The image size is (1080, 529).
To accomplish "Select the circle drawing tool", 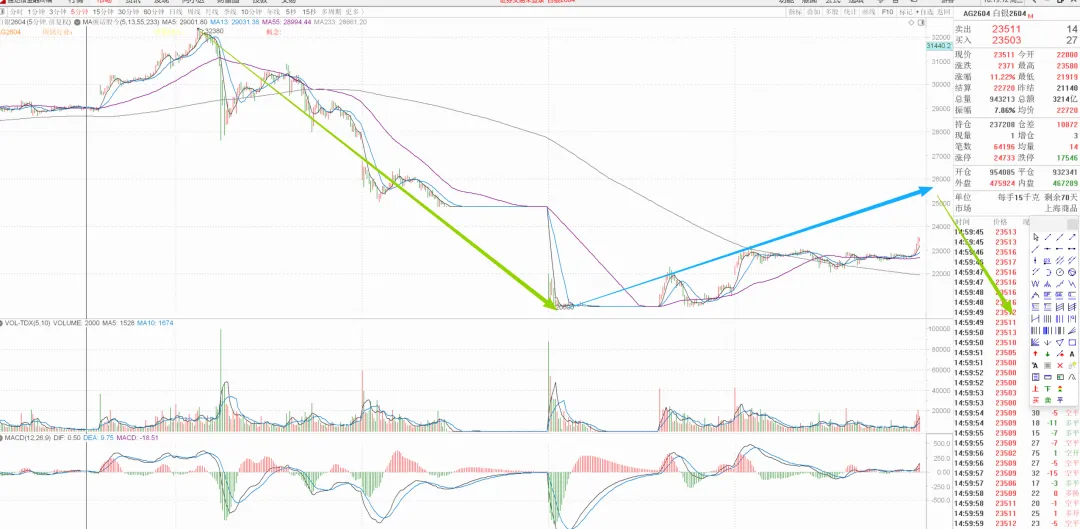I will 1059,272.
